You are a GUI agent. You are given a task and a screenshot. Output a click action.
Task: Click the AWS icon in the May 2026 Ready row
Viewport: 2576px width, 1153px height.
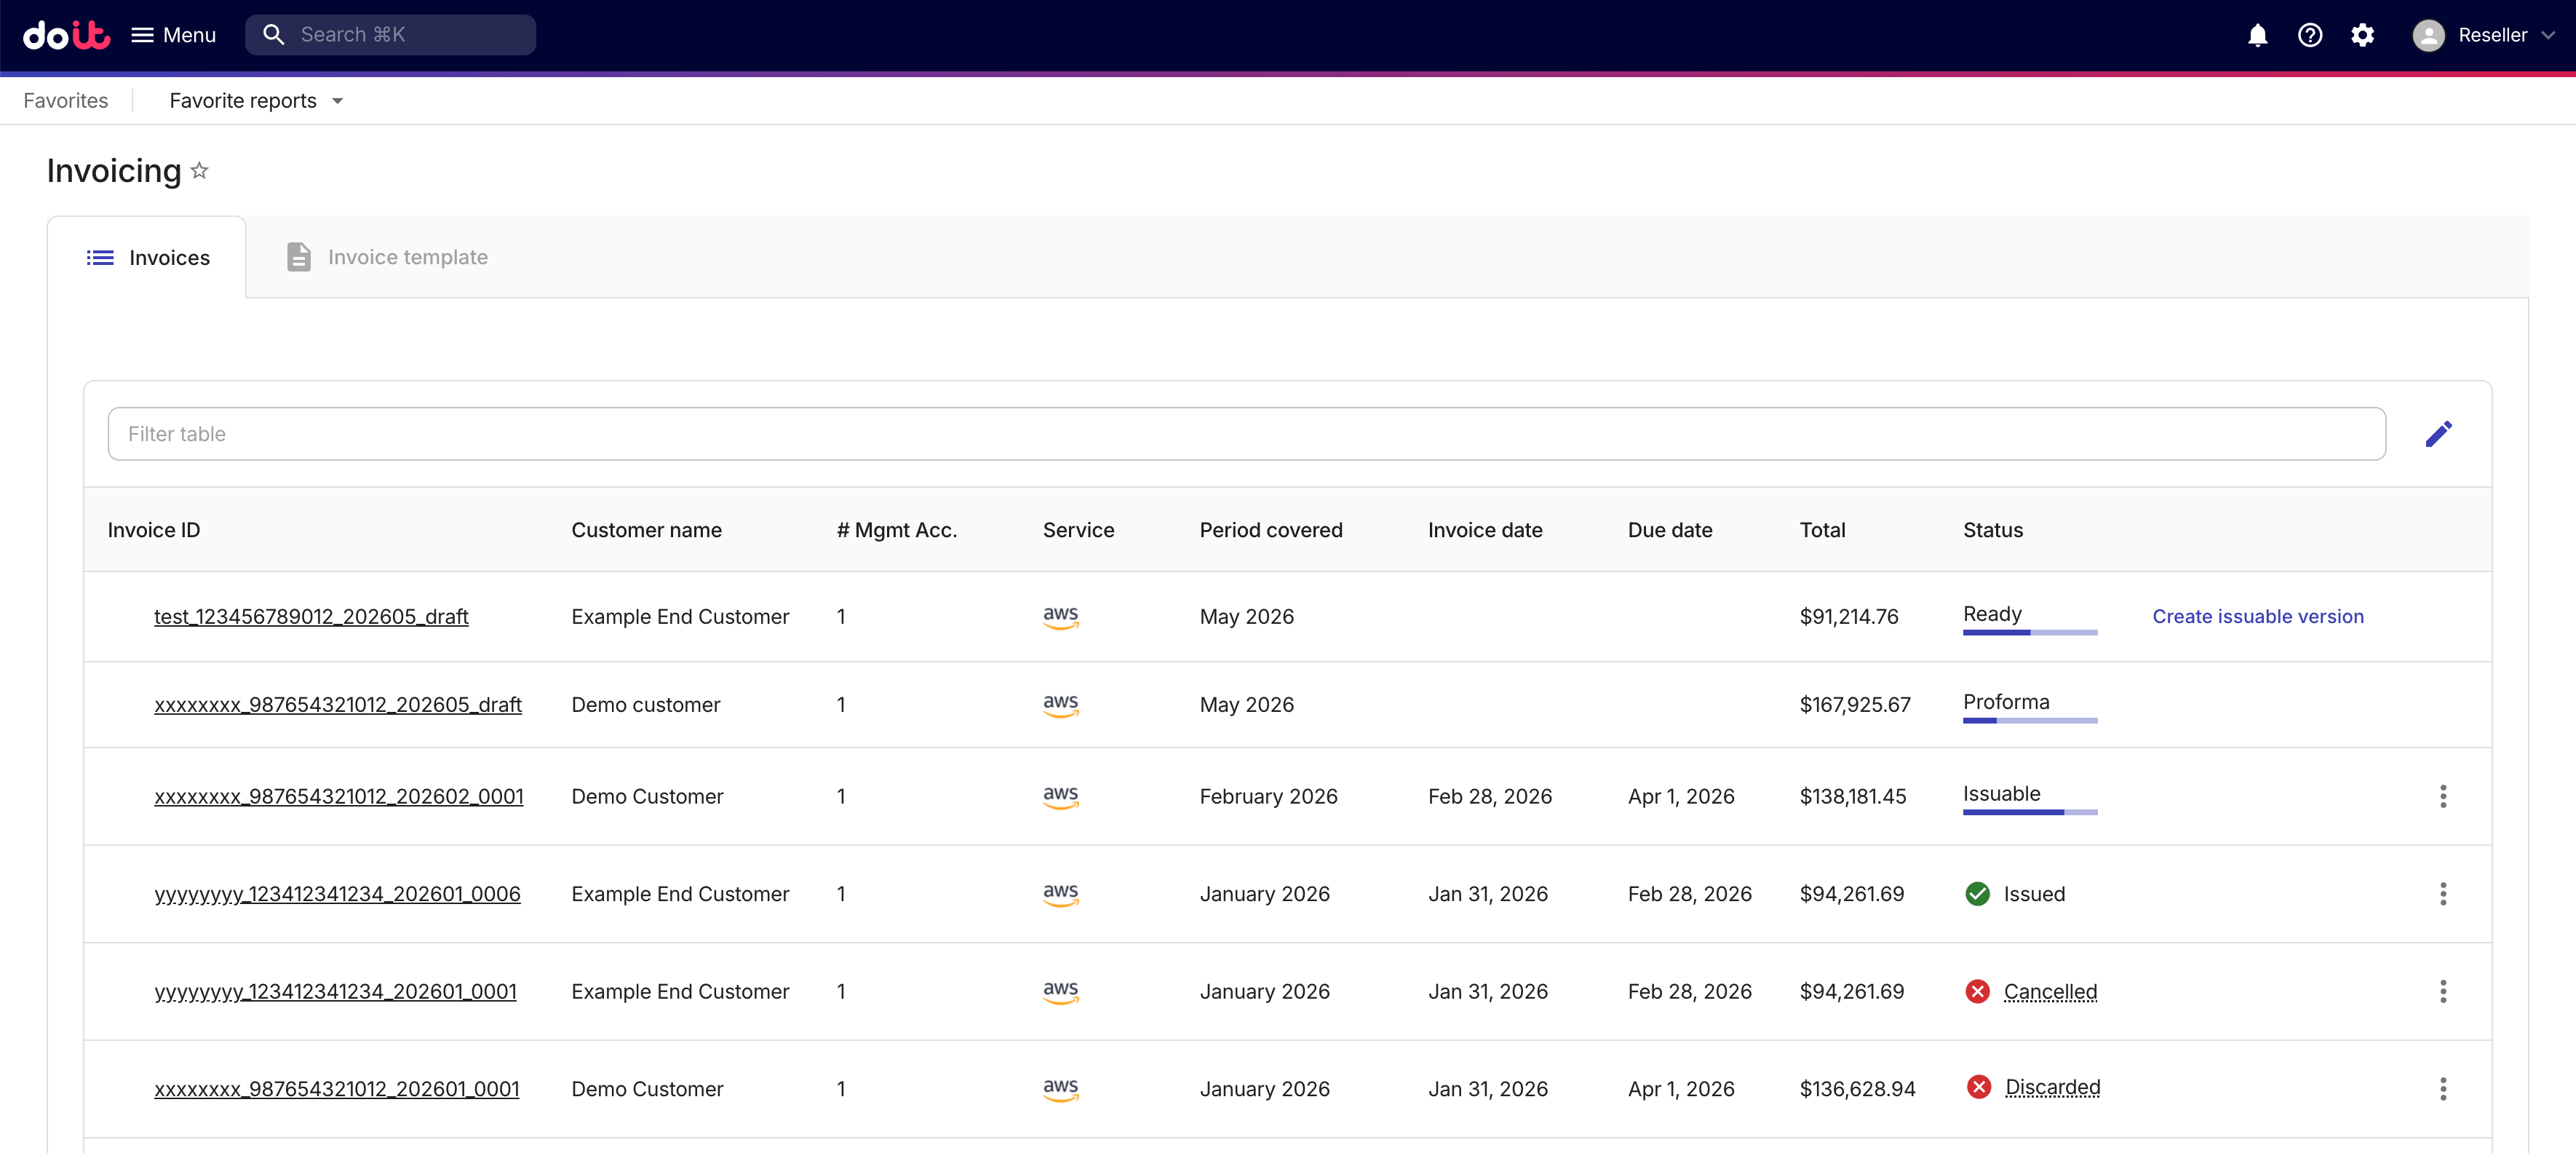pos(1060,617)
